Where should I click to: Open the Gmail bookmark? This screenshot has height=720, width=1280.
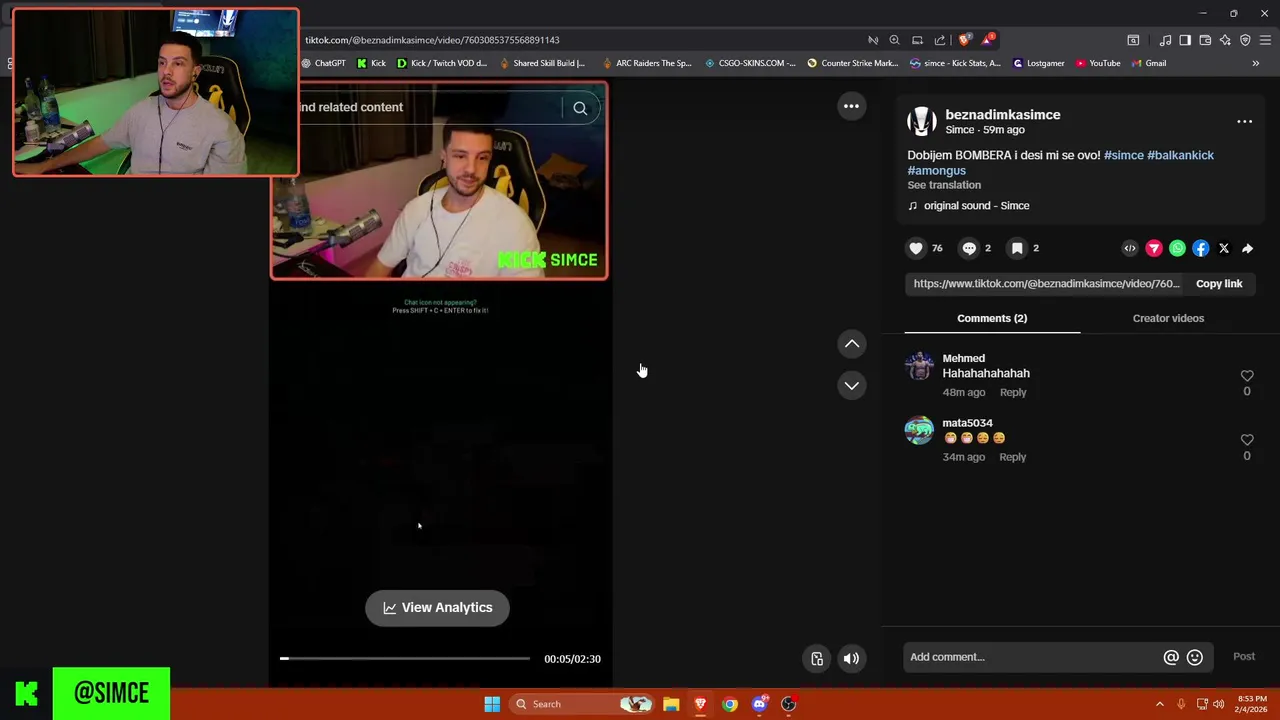pos(1149,63)
